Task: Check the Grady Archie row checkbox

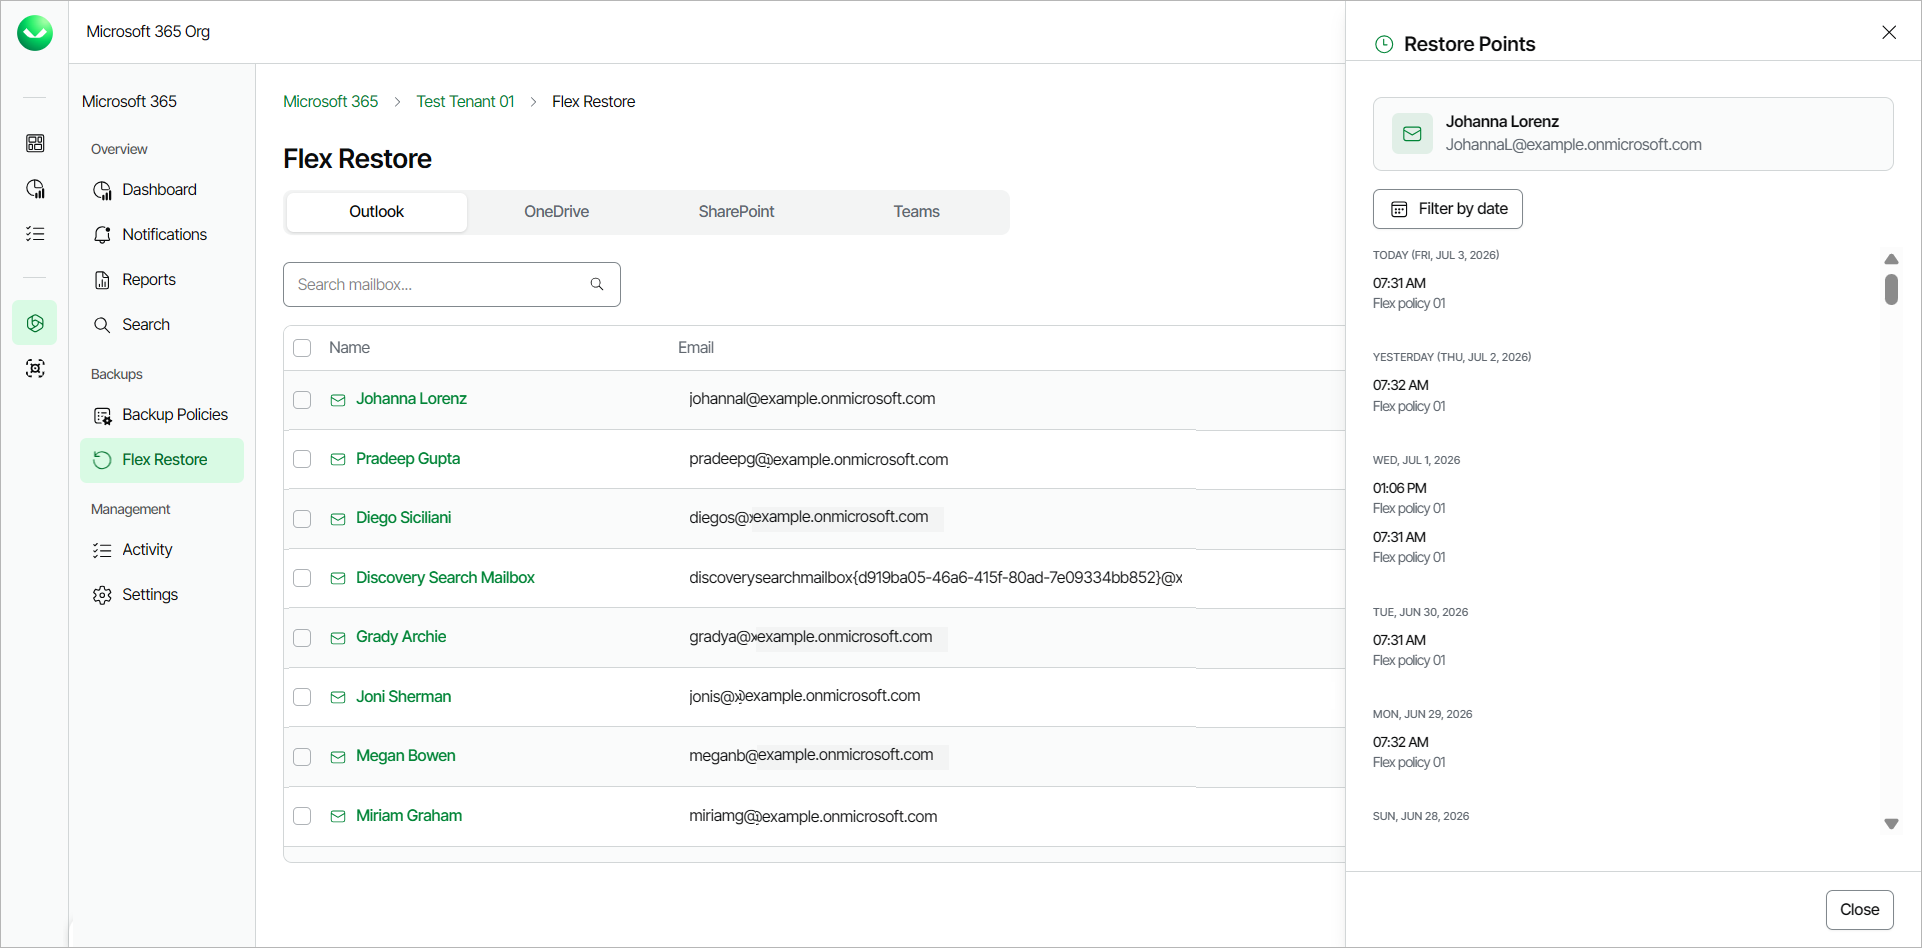Action: coord(302,638)
